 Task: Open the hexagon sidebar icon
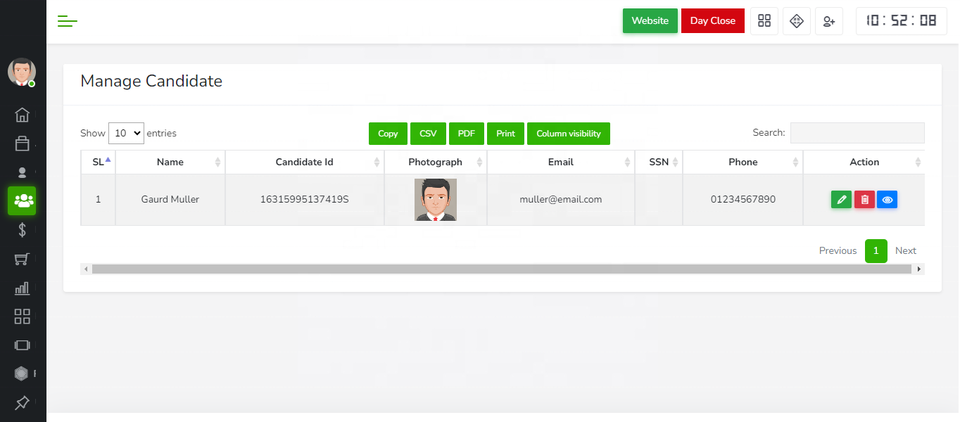click(x=21, y=374)
